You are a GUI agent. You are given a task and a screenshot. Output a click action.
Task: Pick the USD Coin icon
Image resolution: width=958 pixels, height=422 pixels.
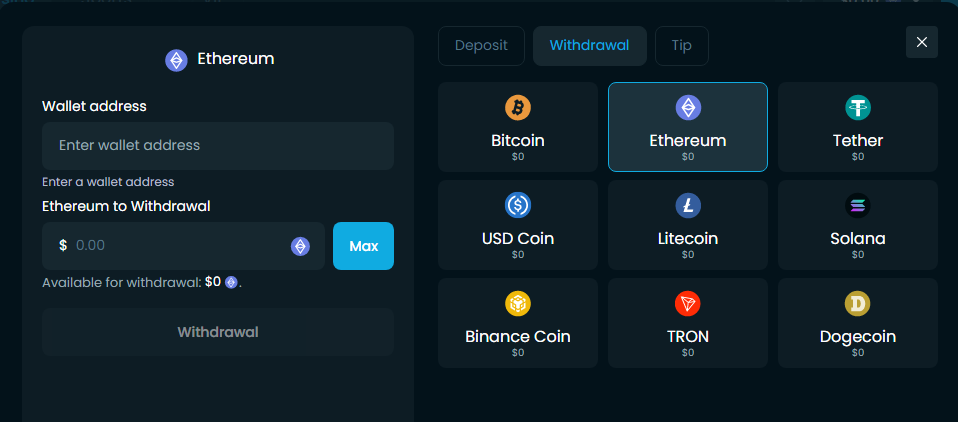point(518,205)
